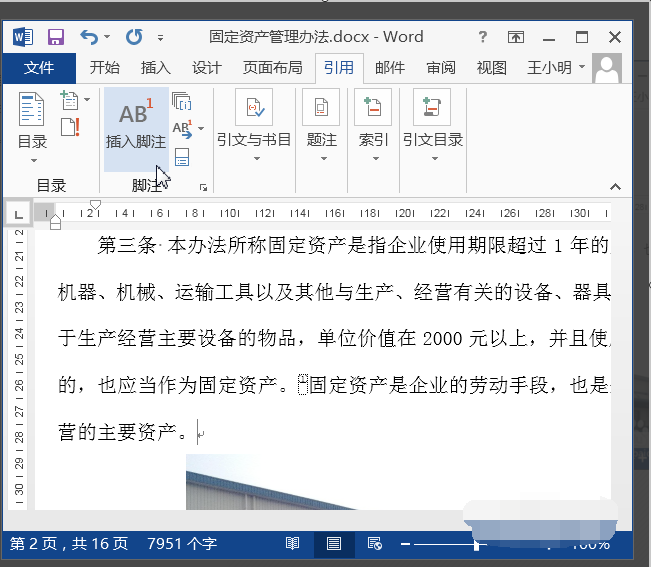The height and width of the screenshot is (567, 651).
Task: Click 插入脚注 insert footnote button
Action: [x=136, y=129]
